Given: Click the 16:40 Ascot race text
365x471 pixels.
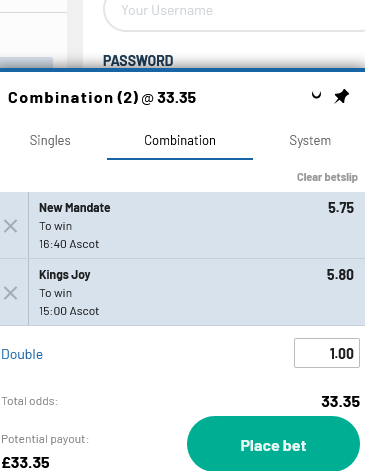Looking at the screenshot, I should (x=69, y=244).
